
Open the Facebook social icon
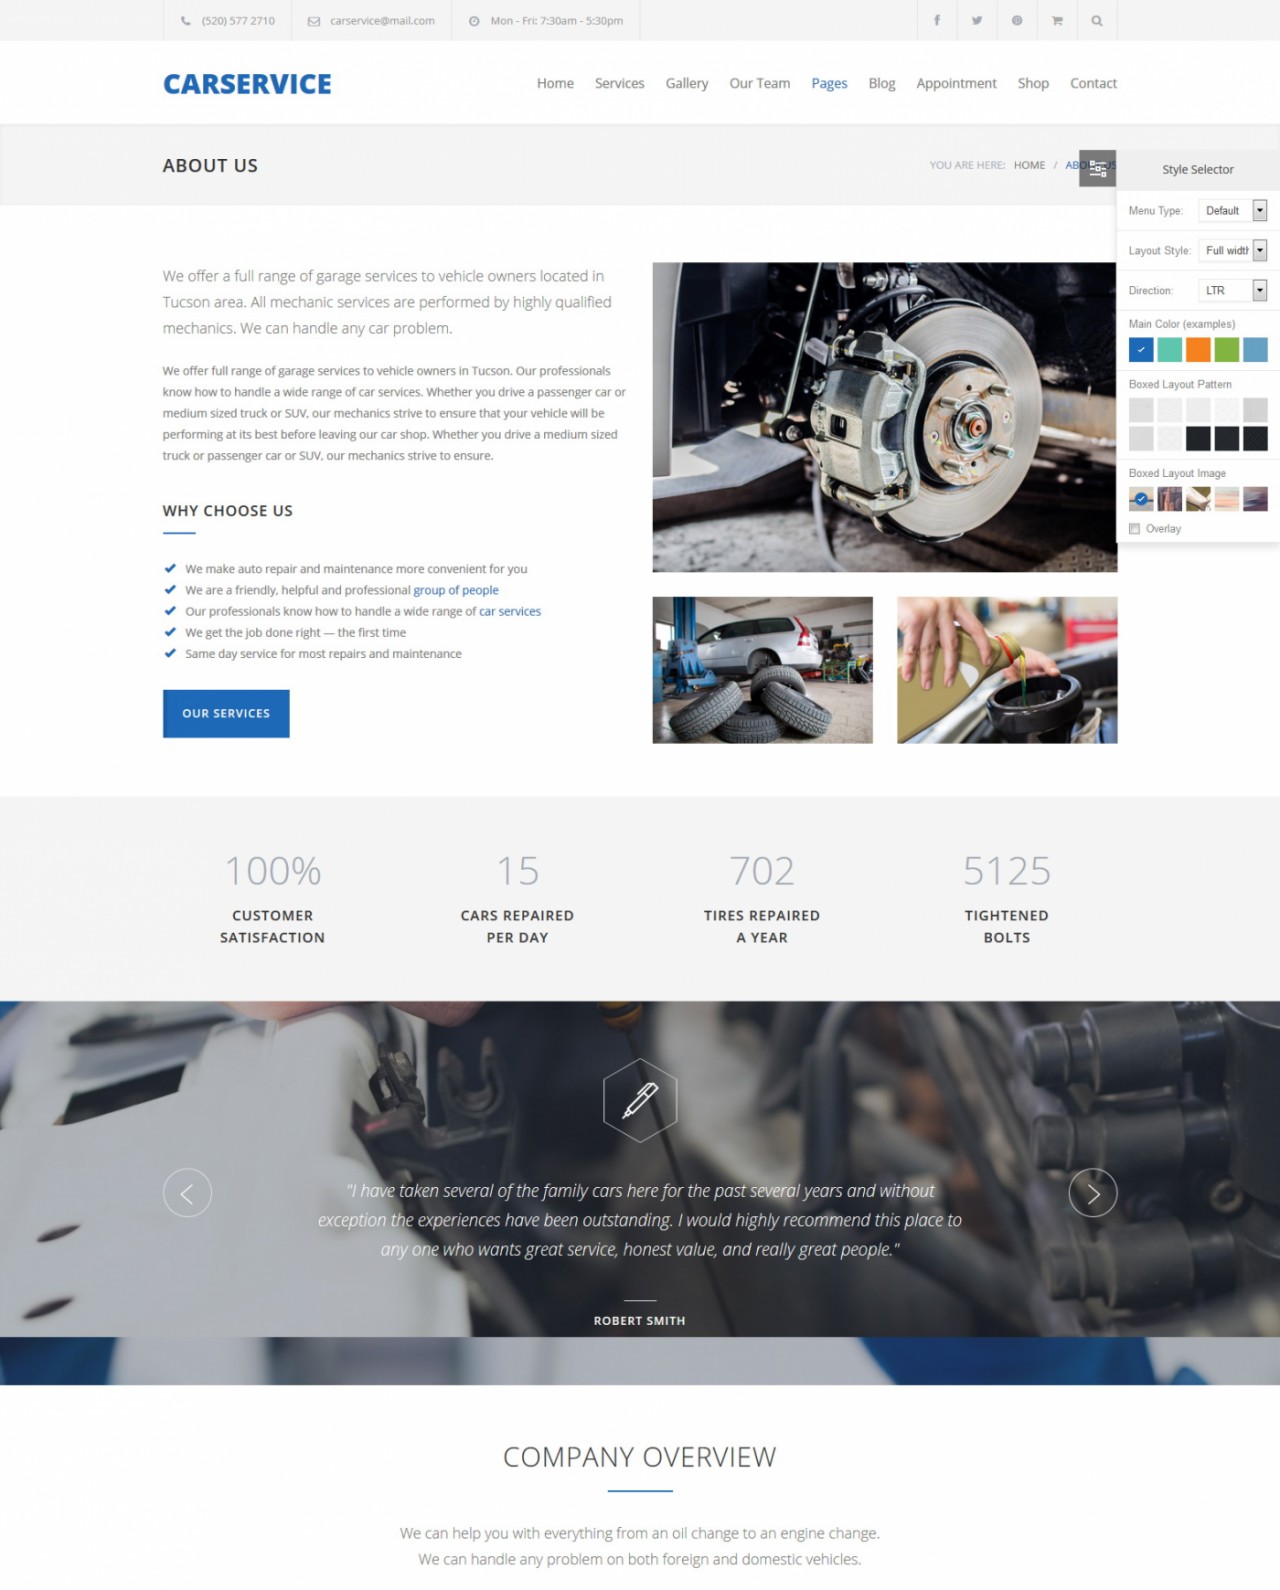[x=937, y=20]
